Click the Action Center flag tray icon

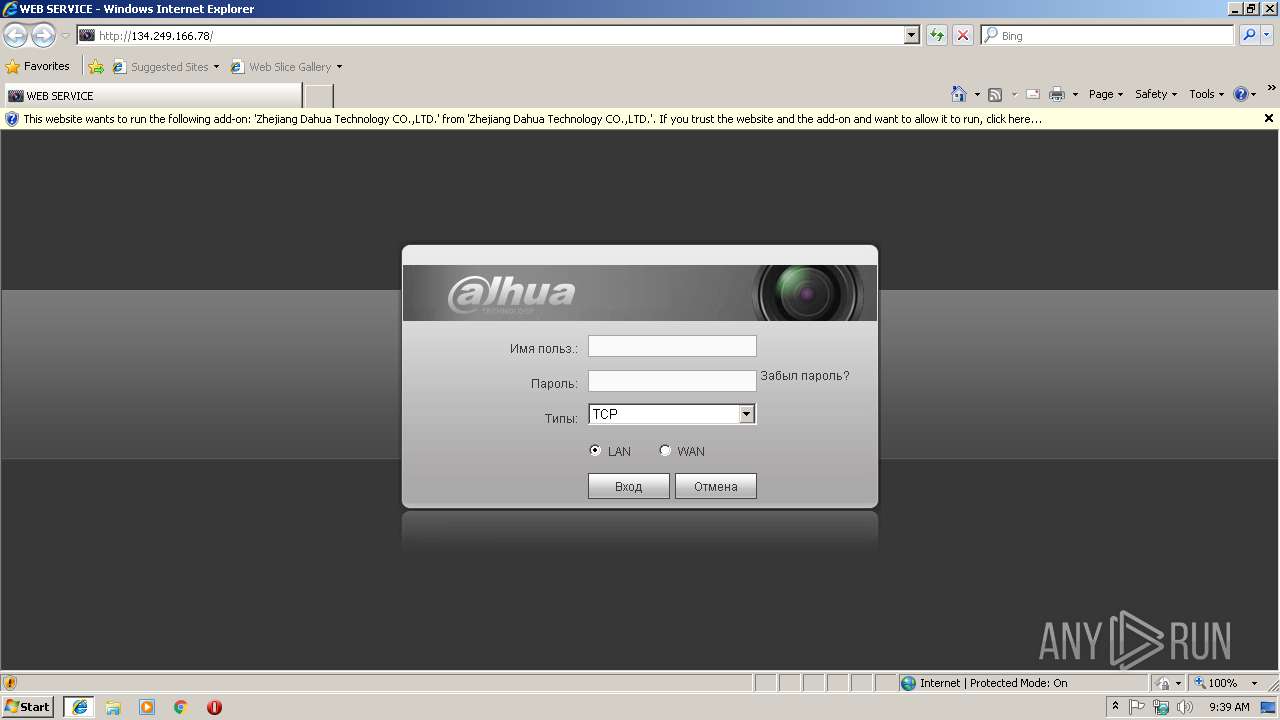click(x=1137, y=707)
